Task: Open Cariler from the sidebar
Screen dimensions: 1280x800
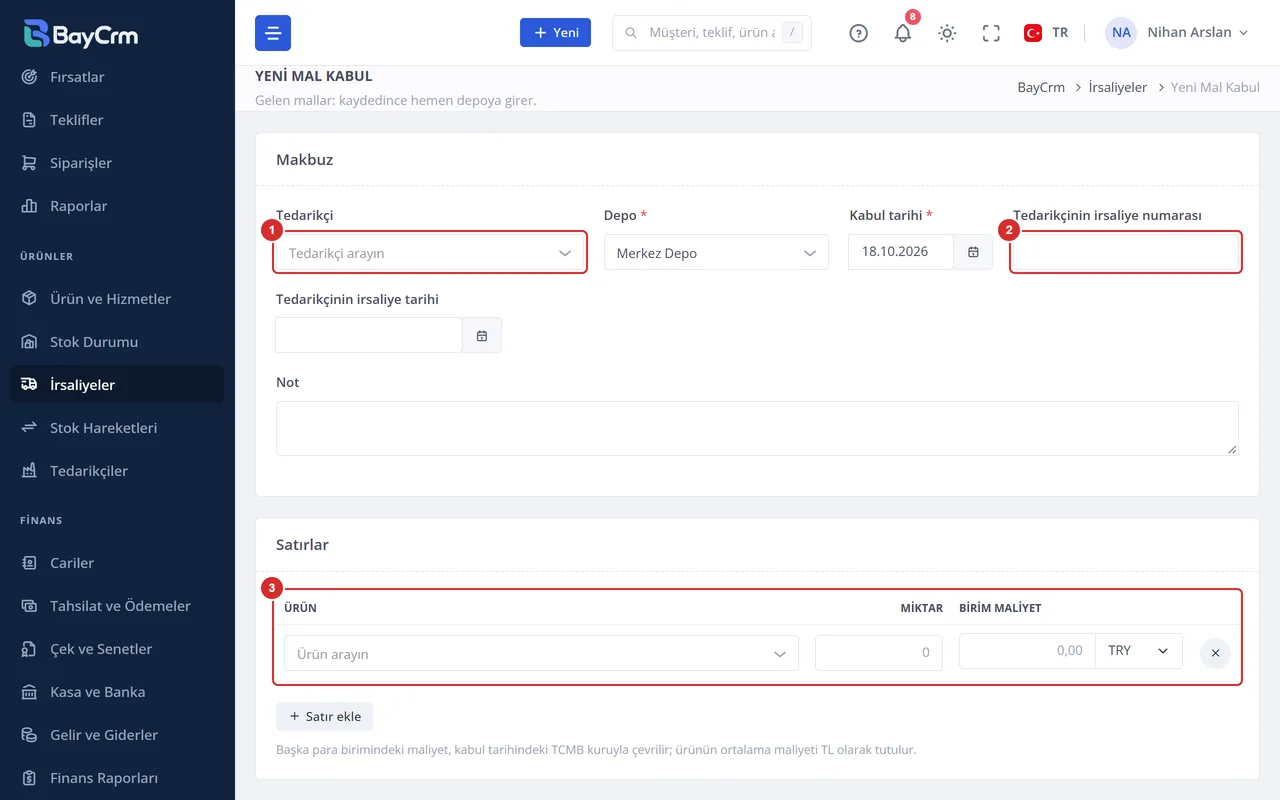Action: [117, 563]
